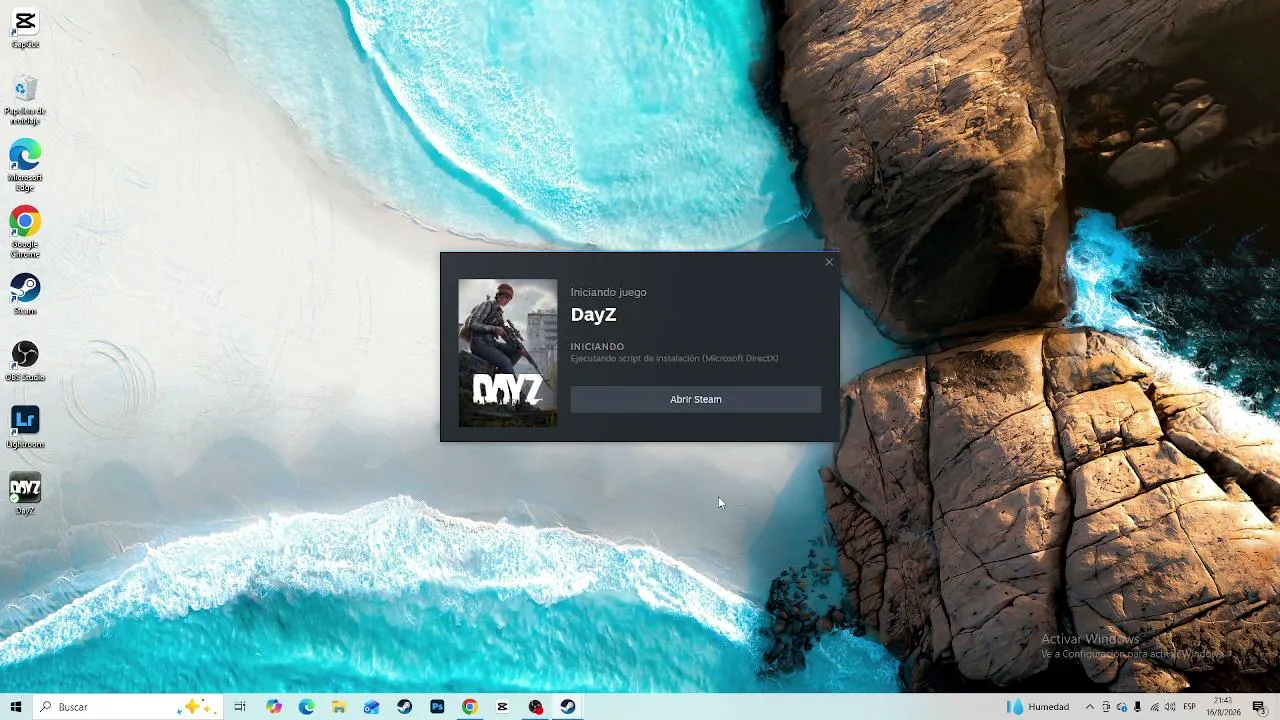Open the taskbar clock showing 21:43
This screenshot has height=720, width=1280.
1224,707
